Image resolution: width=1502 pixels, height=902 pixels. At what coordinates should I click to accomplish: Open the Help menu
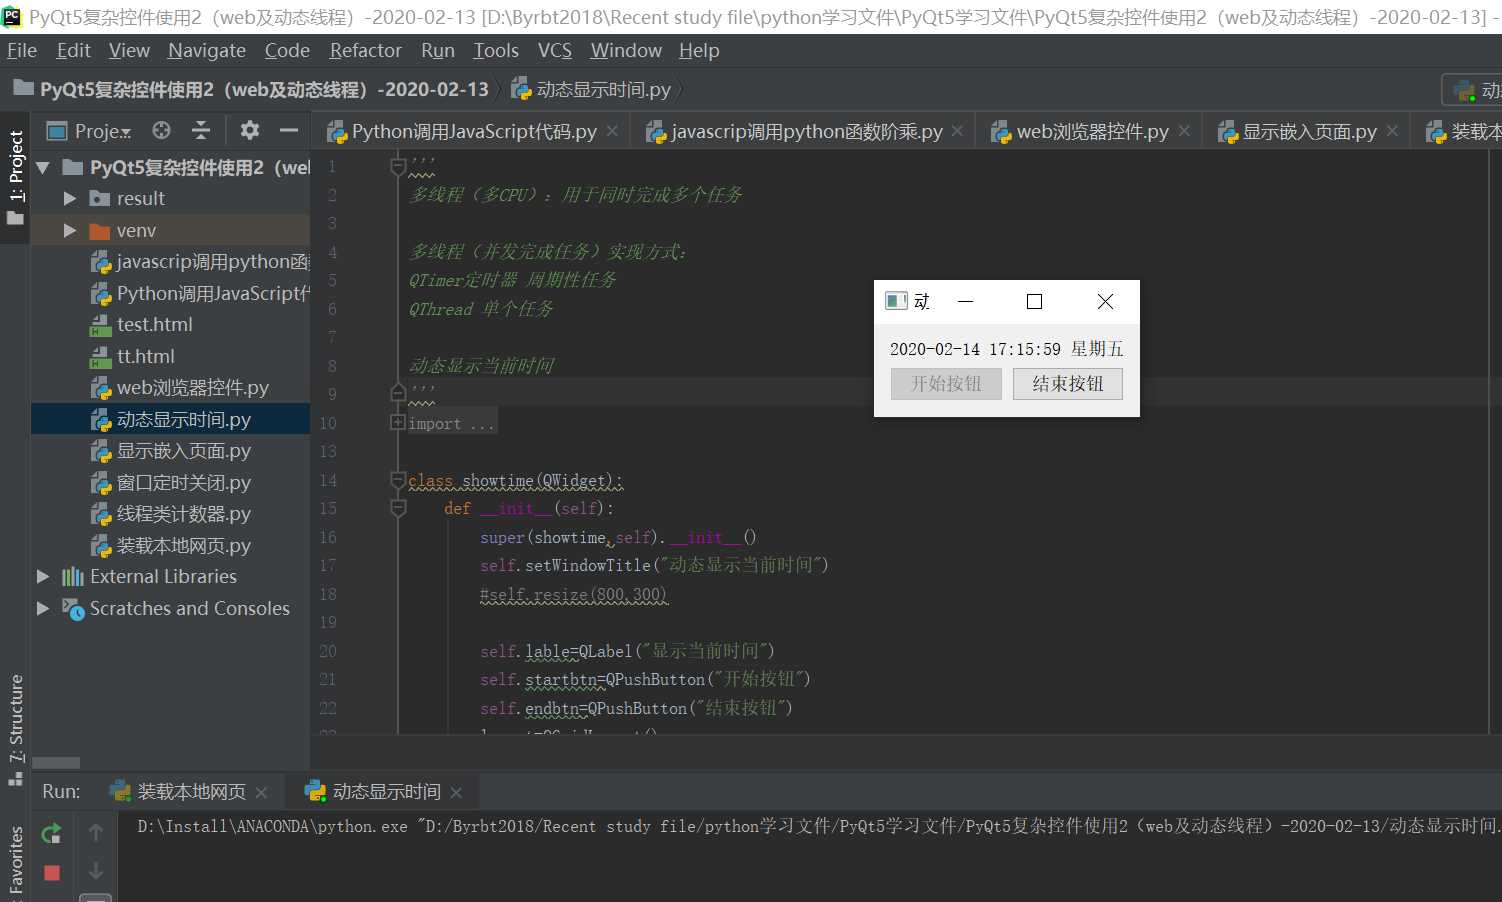click(699, 50)
